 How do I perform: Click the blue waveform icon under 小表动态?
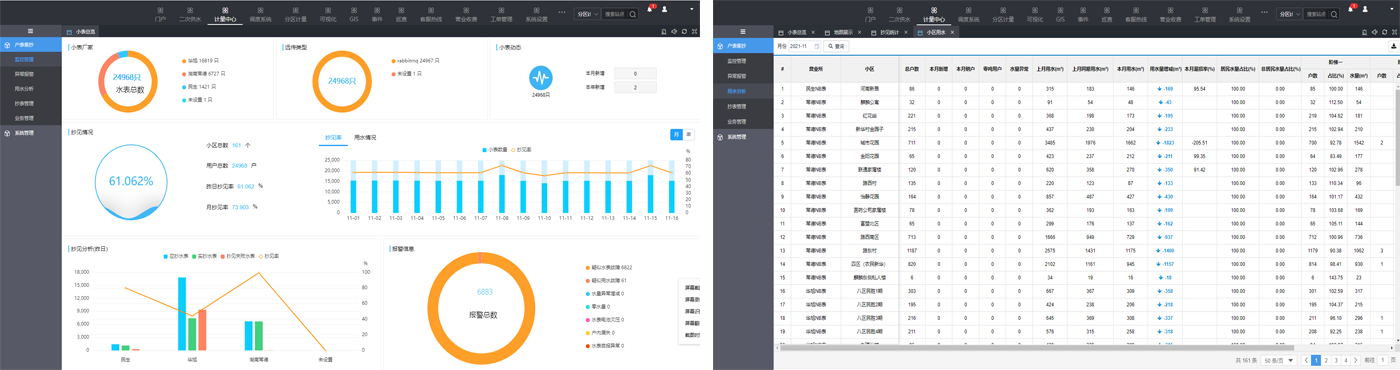pyautogui.click(x=541, y=78)
